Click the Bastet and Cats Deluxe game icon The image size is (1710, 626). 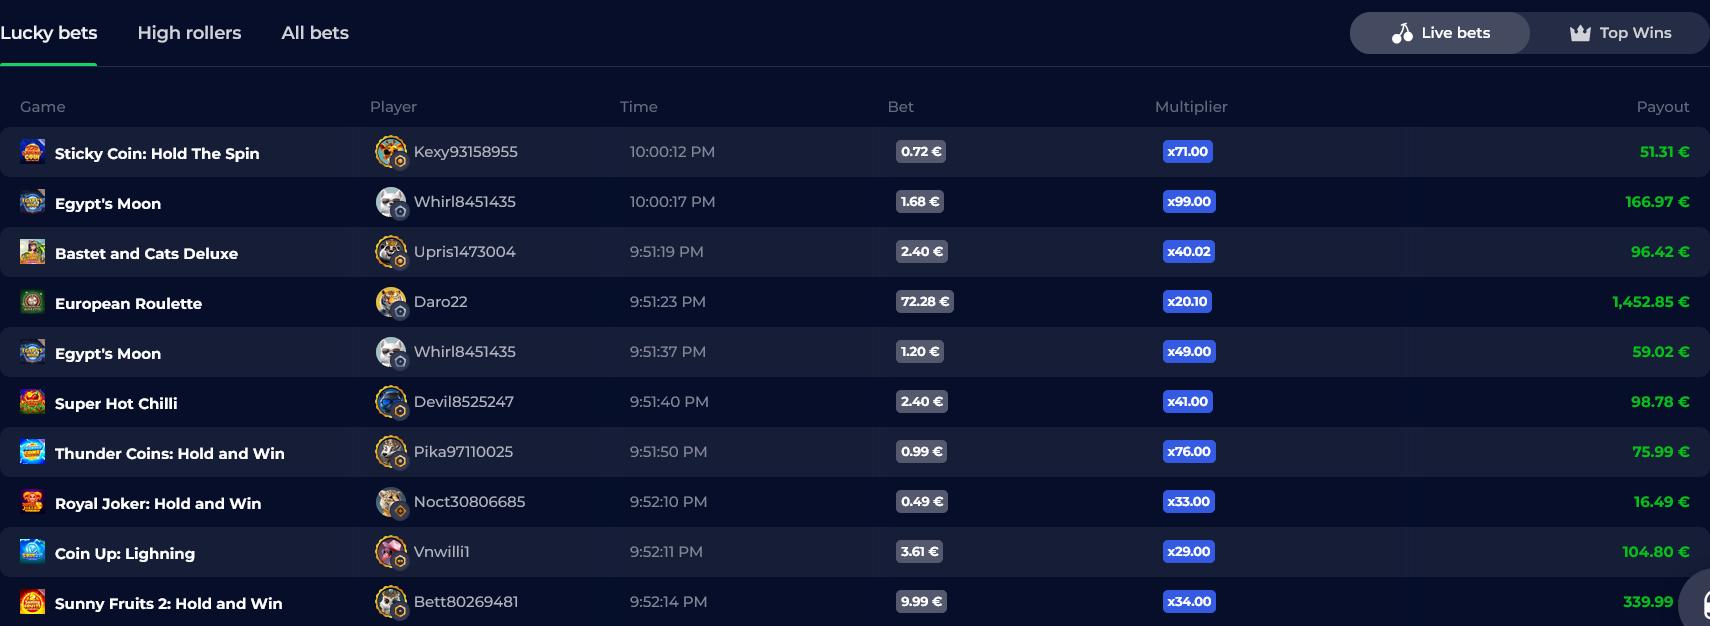(32, 252)
